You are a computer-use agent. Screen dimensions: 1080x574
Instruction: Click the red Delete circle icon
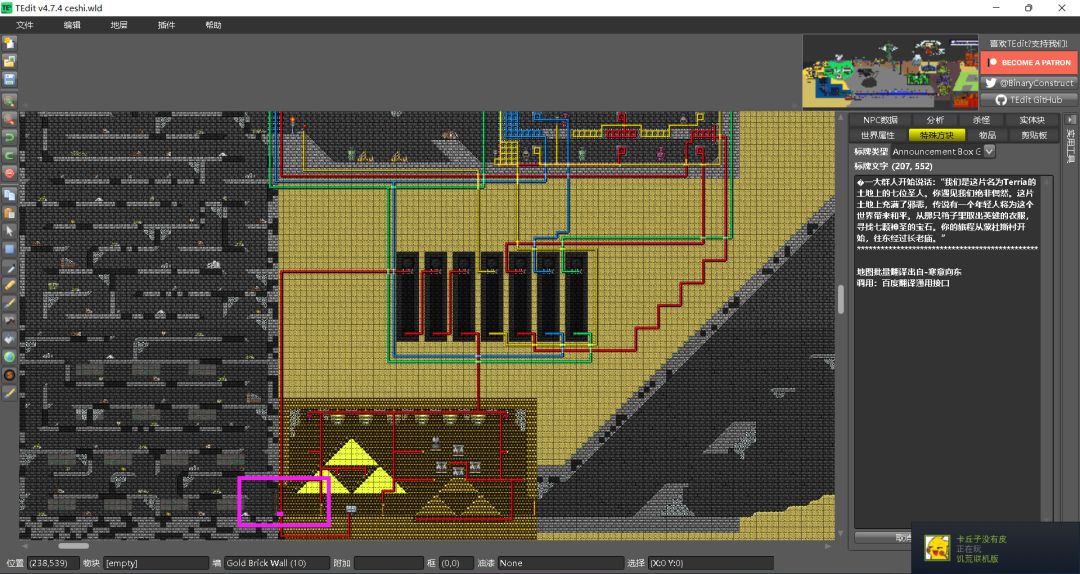click(x=9, y=173)
